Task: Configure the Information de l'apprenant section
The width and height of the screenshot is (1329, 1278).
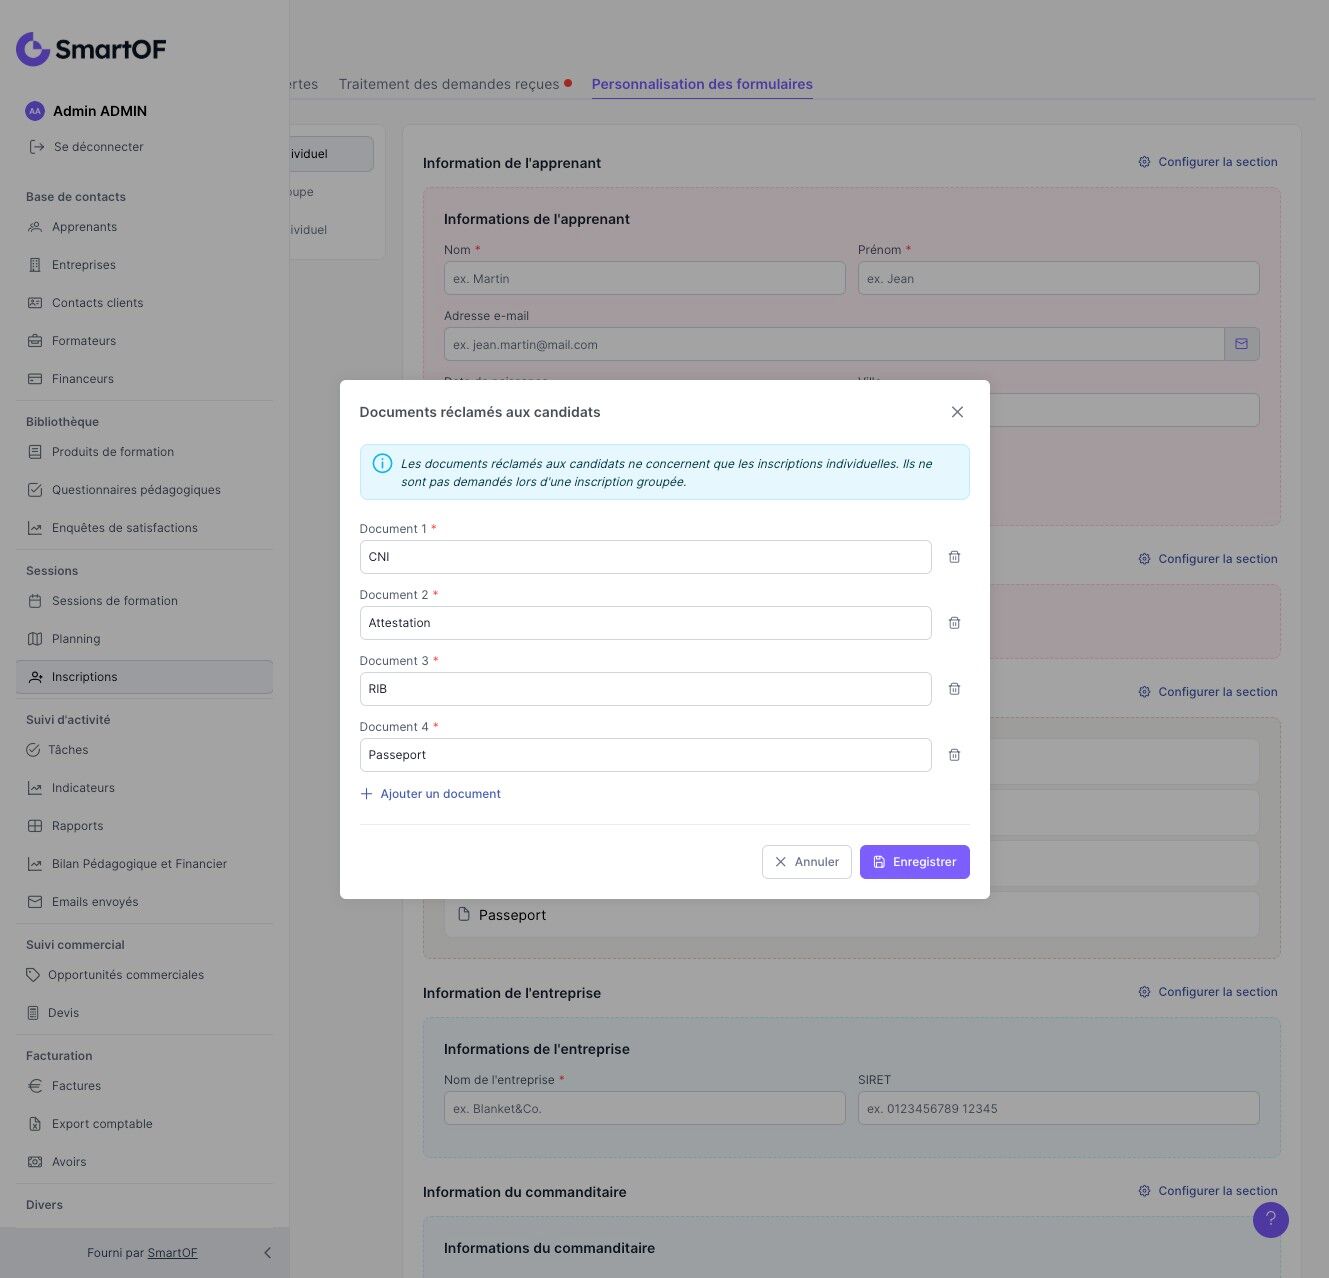Action: [1208, 162]
